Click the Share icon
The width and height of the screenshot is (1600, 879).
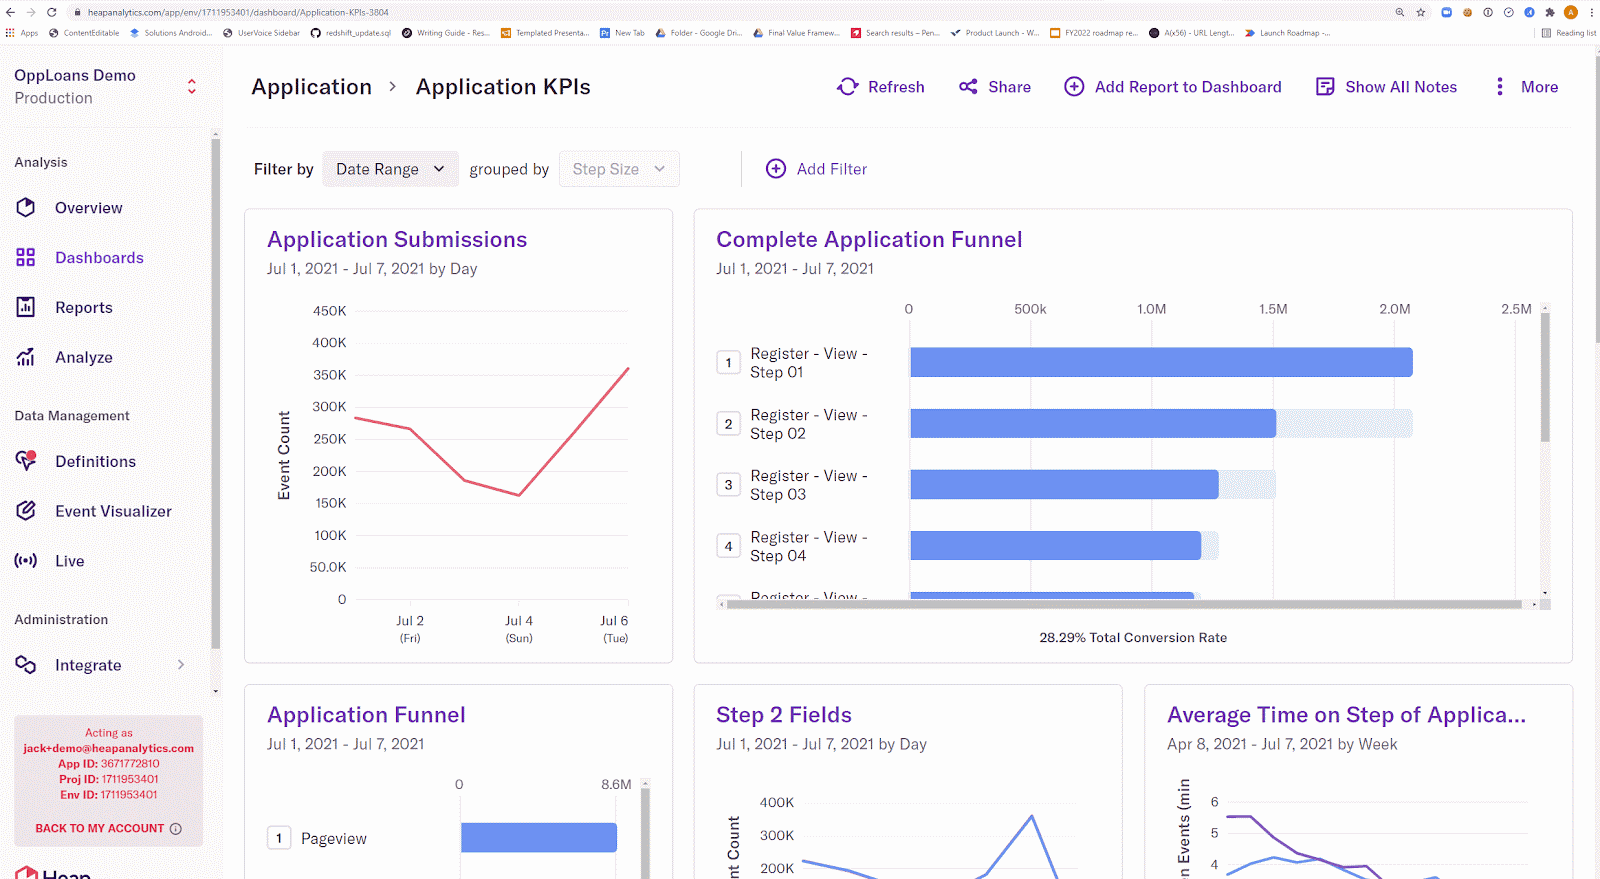(x=968, y=87)
